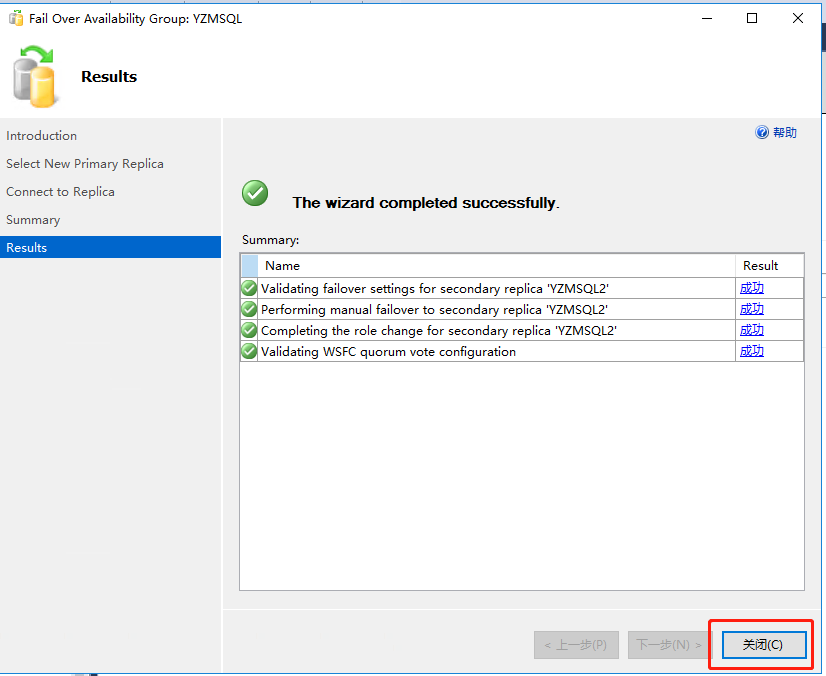Open the Summary step in sidebar
Image resolution: width=826 pixels, height=676 pixels.
coord(33,220)
